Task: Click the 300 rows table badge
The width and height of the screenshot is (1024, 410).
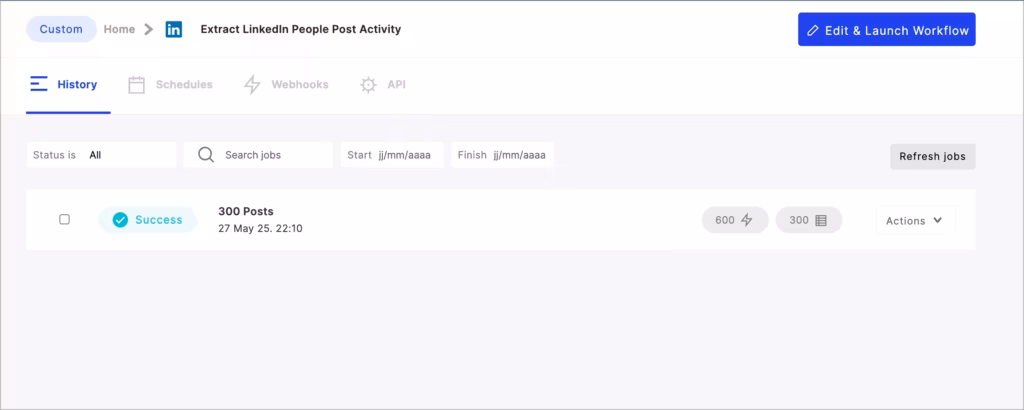Action: coord(808,220)
